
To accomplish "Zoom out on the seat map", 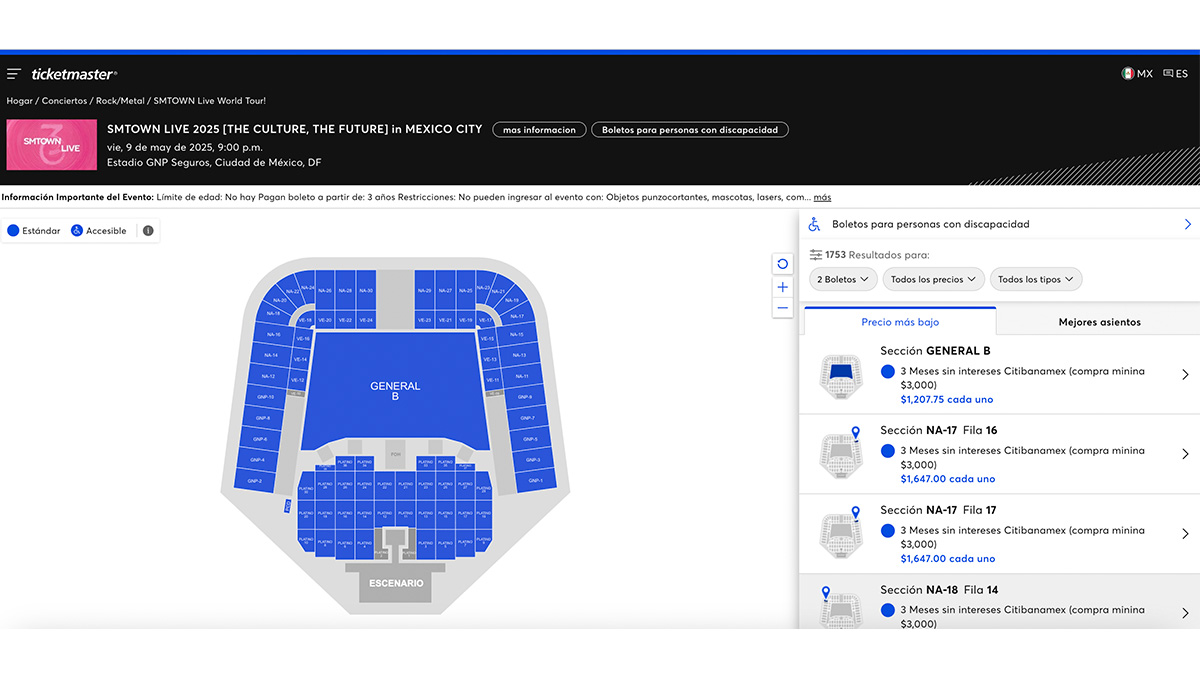I will pos(782,309).
